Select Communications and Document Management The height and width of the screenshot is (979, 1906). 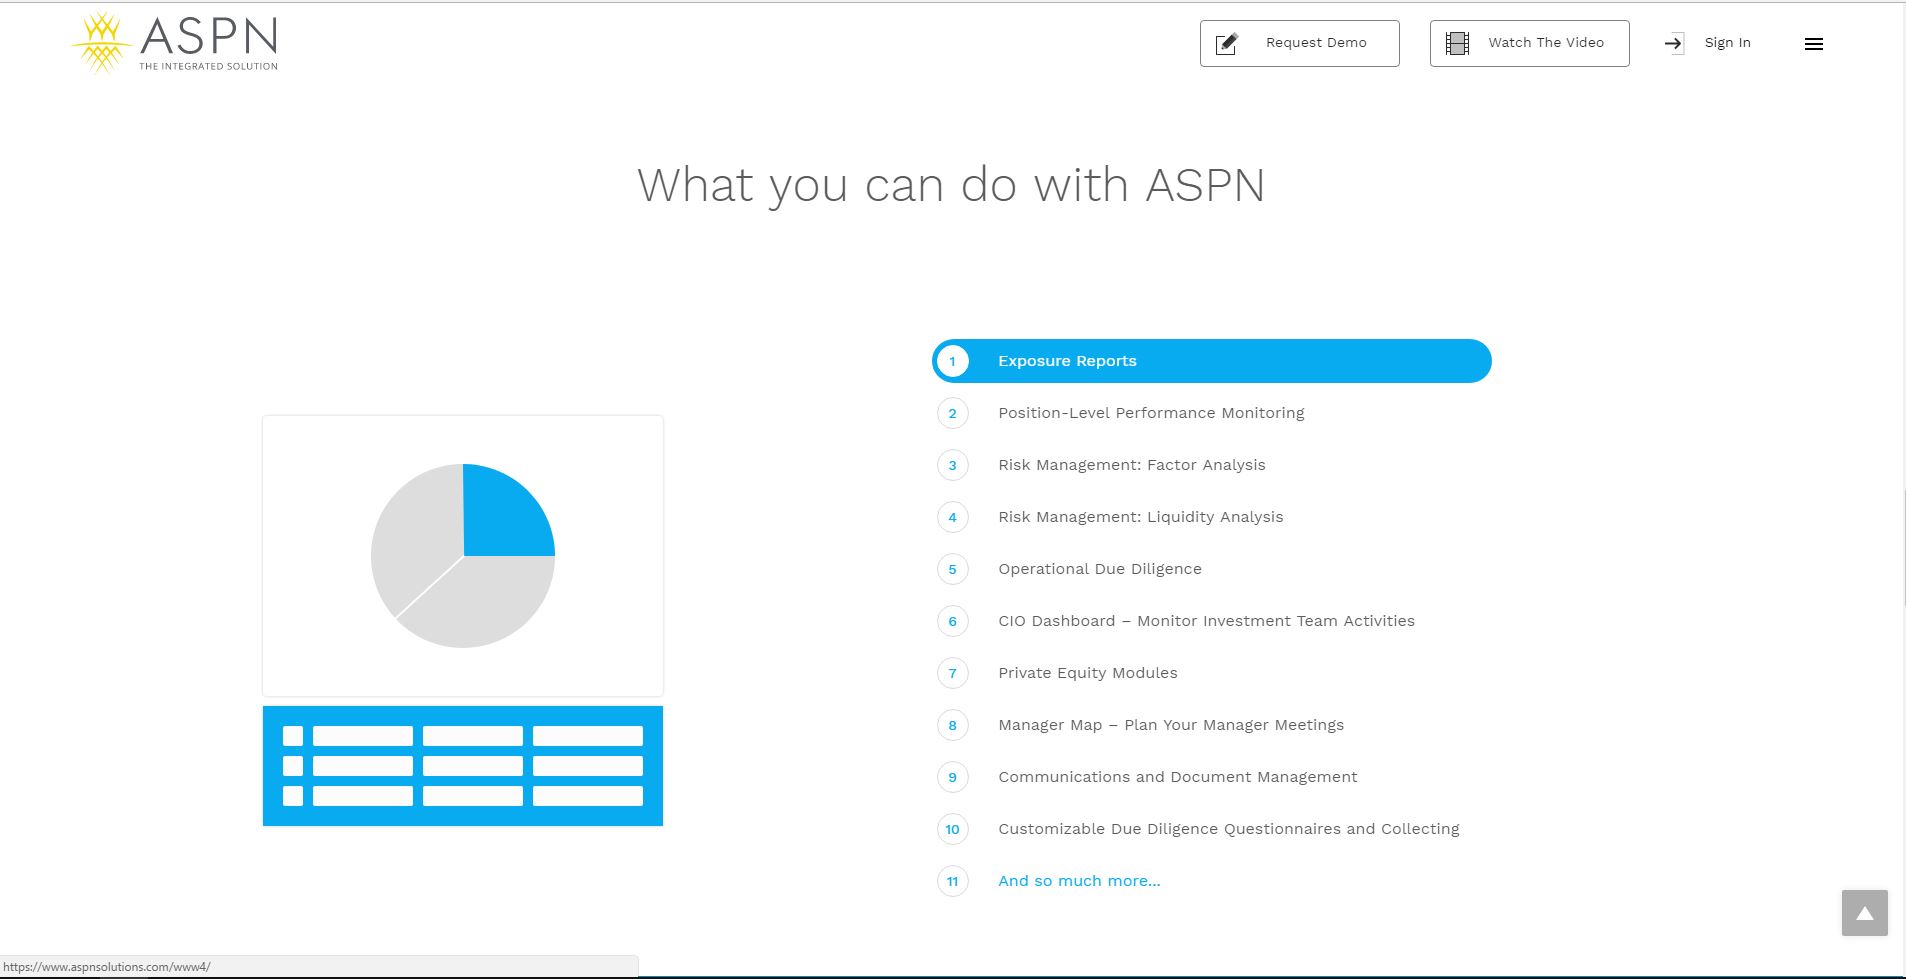pyautogui.click(x=1177, y=777)
